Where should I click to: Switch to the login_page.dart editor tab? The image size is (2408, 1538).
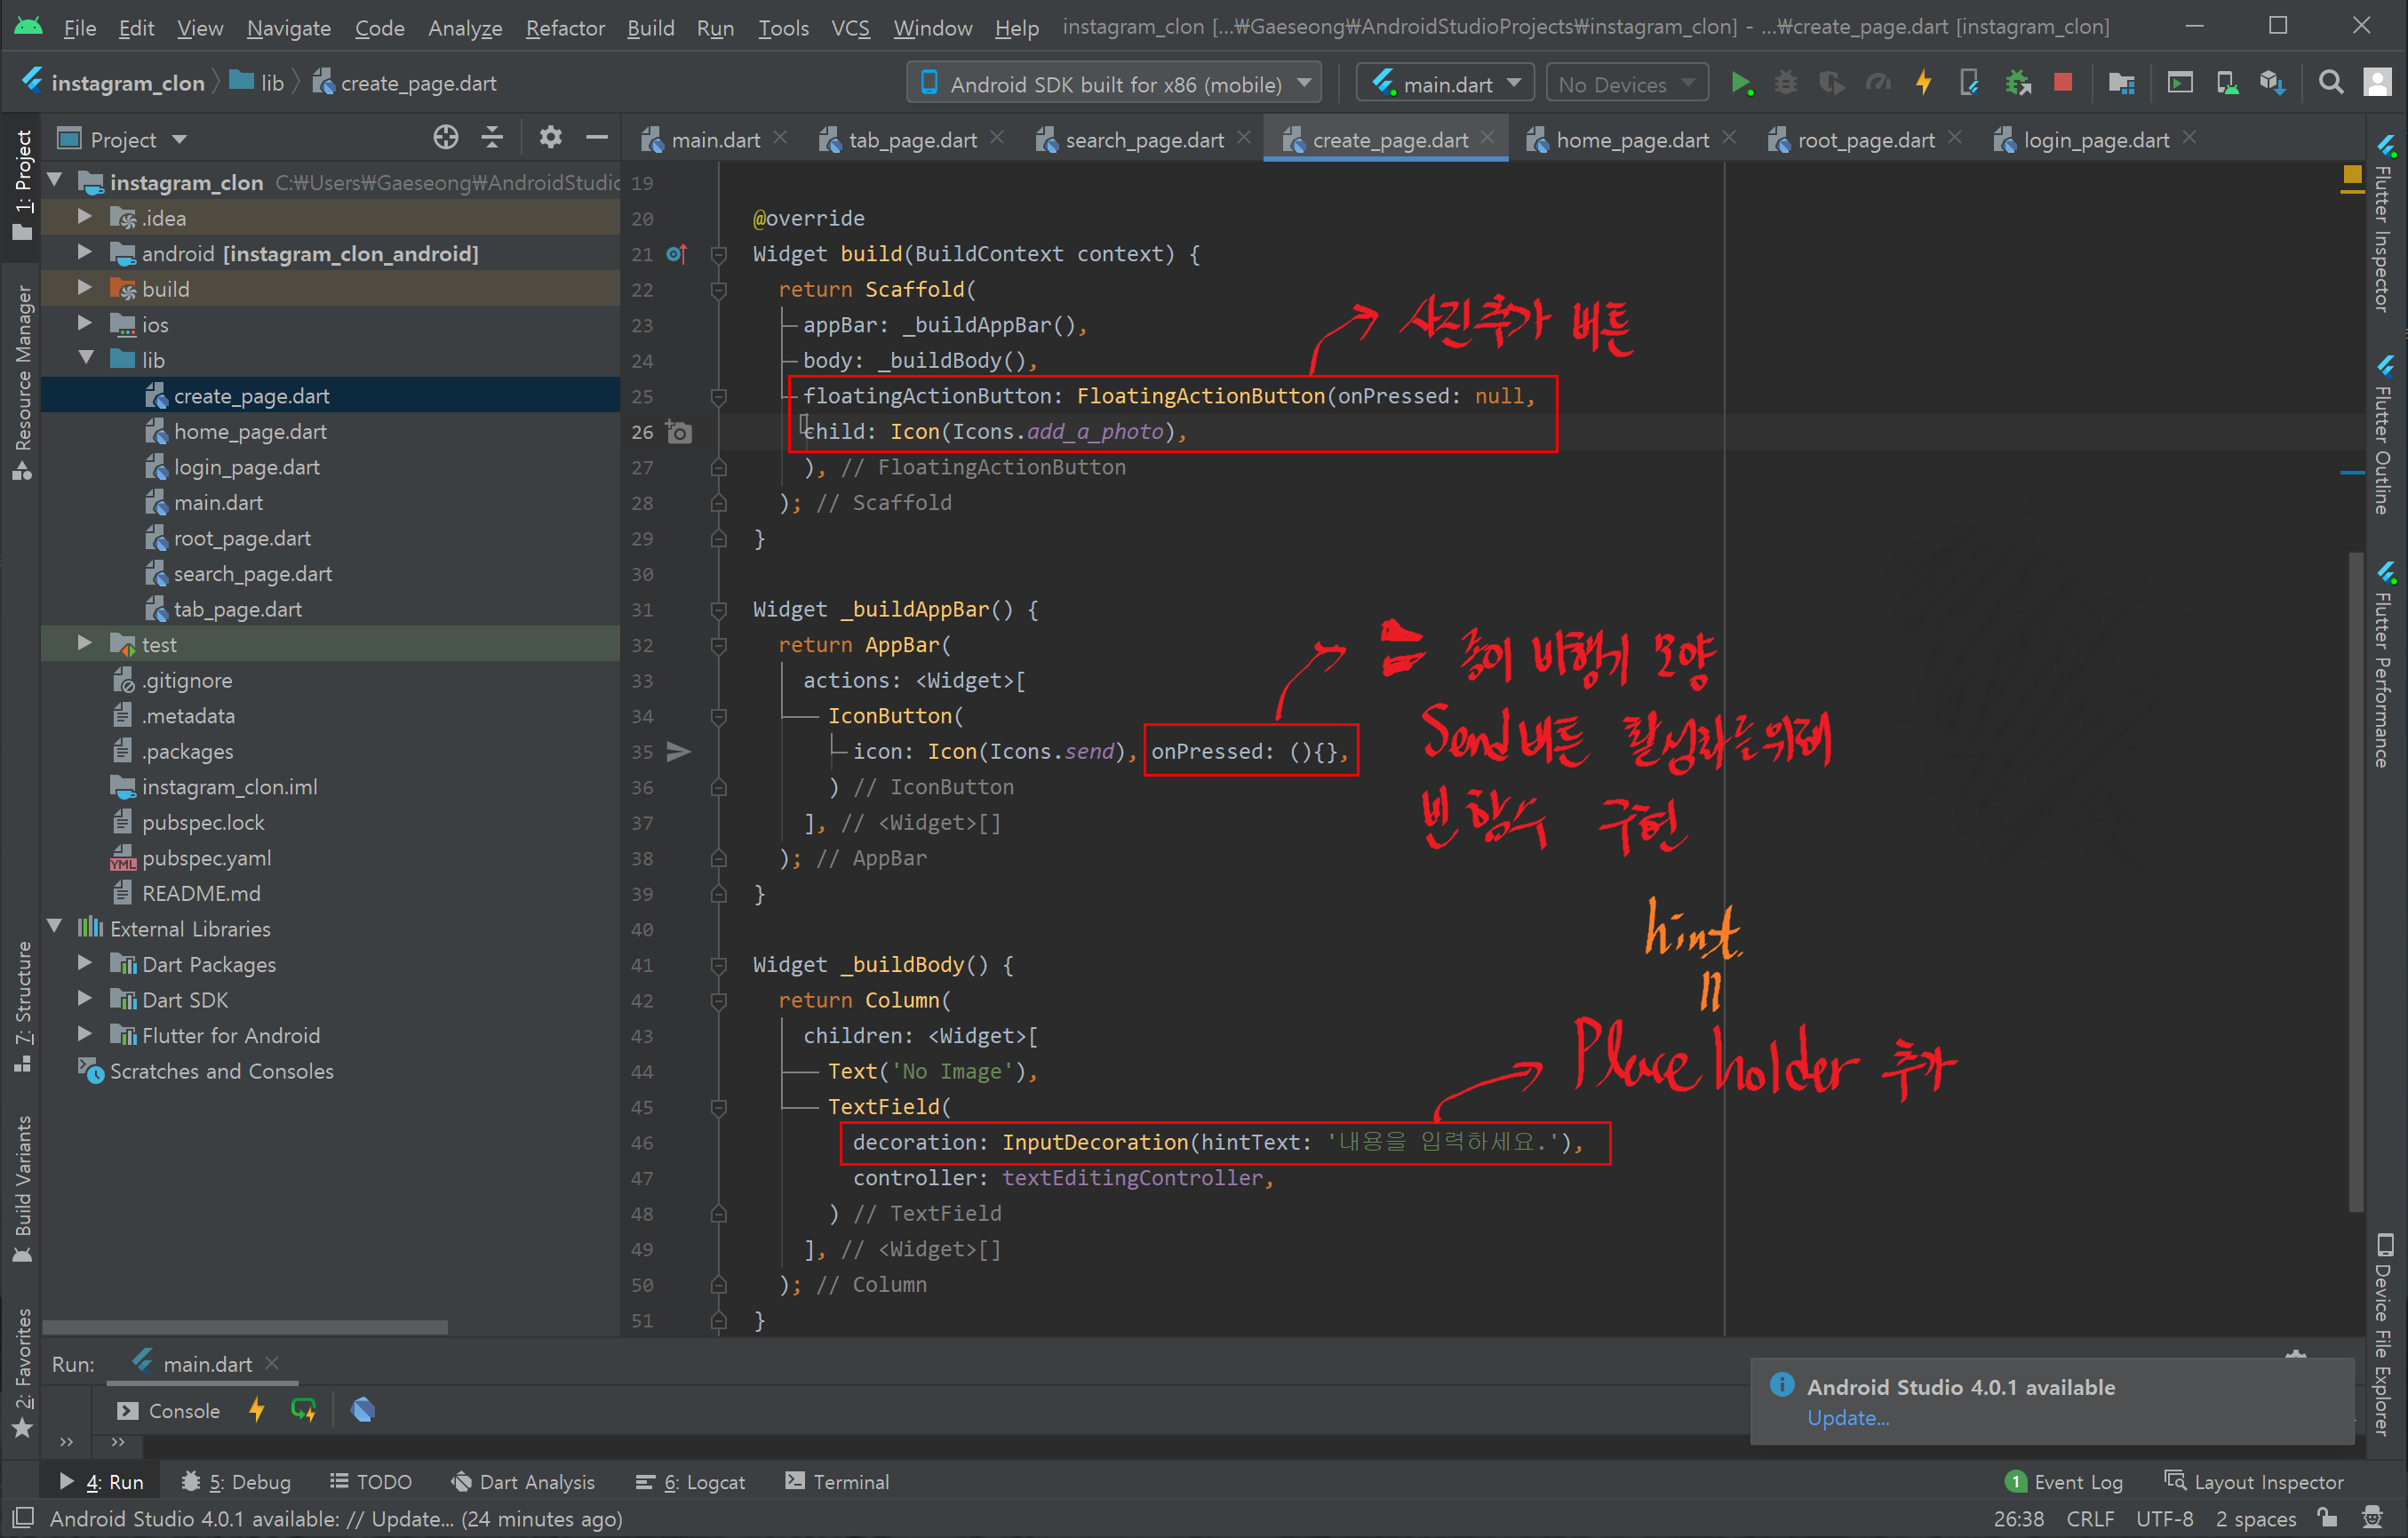coord(2095,140)
